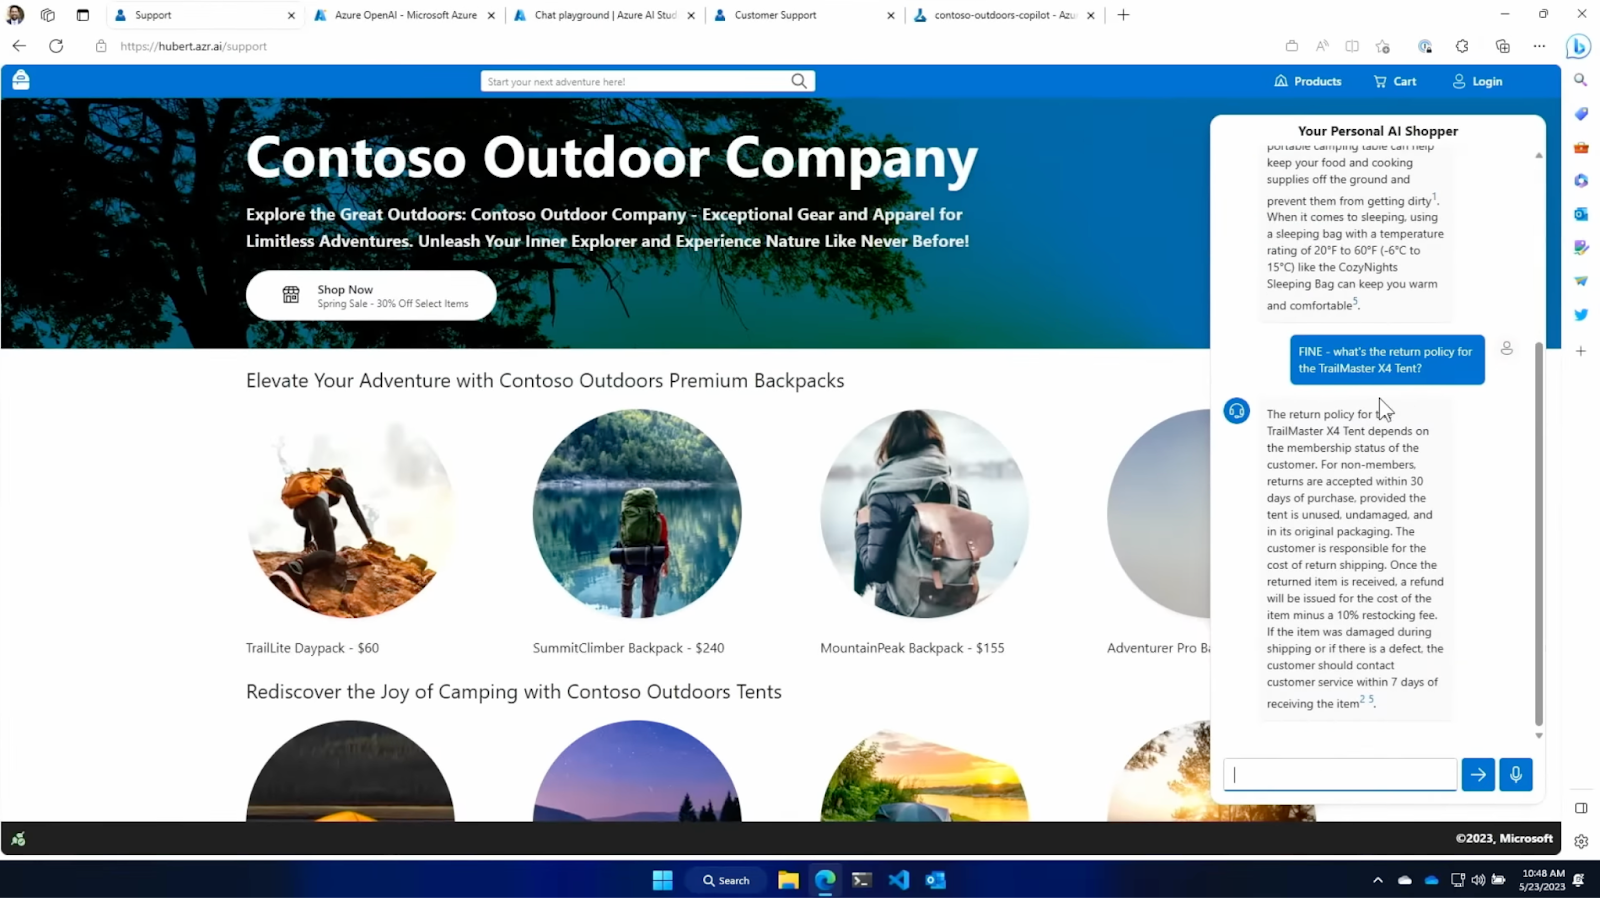Open the Outlook icon in Edge sidebar
The image size is (1600, 898).
[1581, 214]
